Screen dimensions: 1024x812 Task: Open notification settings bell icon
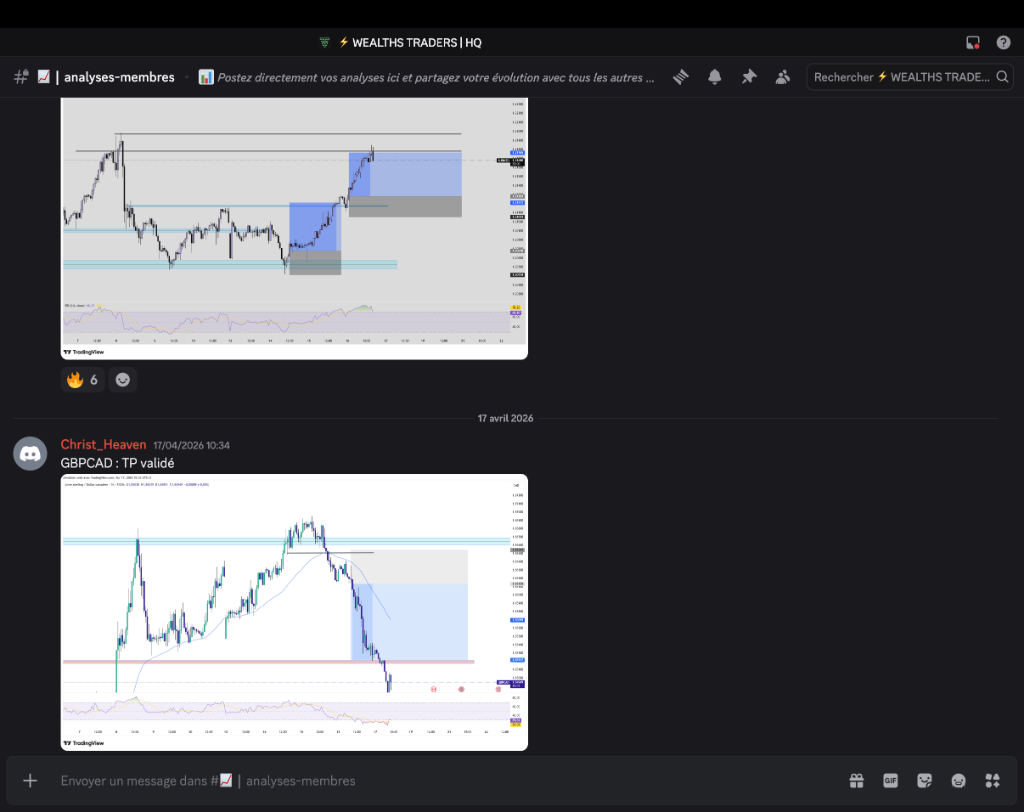[714, 77]
